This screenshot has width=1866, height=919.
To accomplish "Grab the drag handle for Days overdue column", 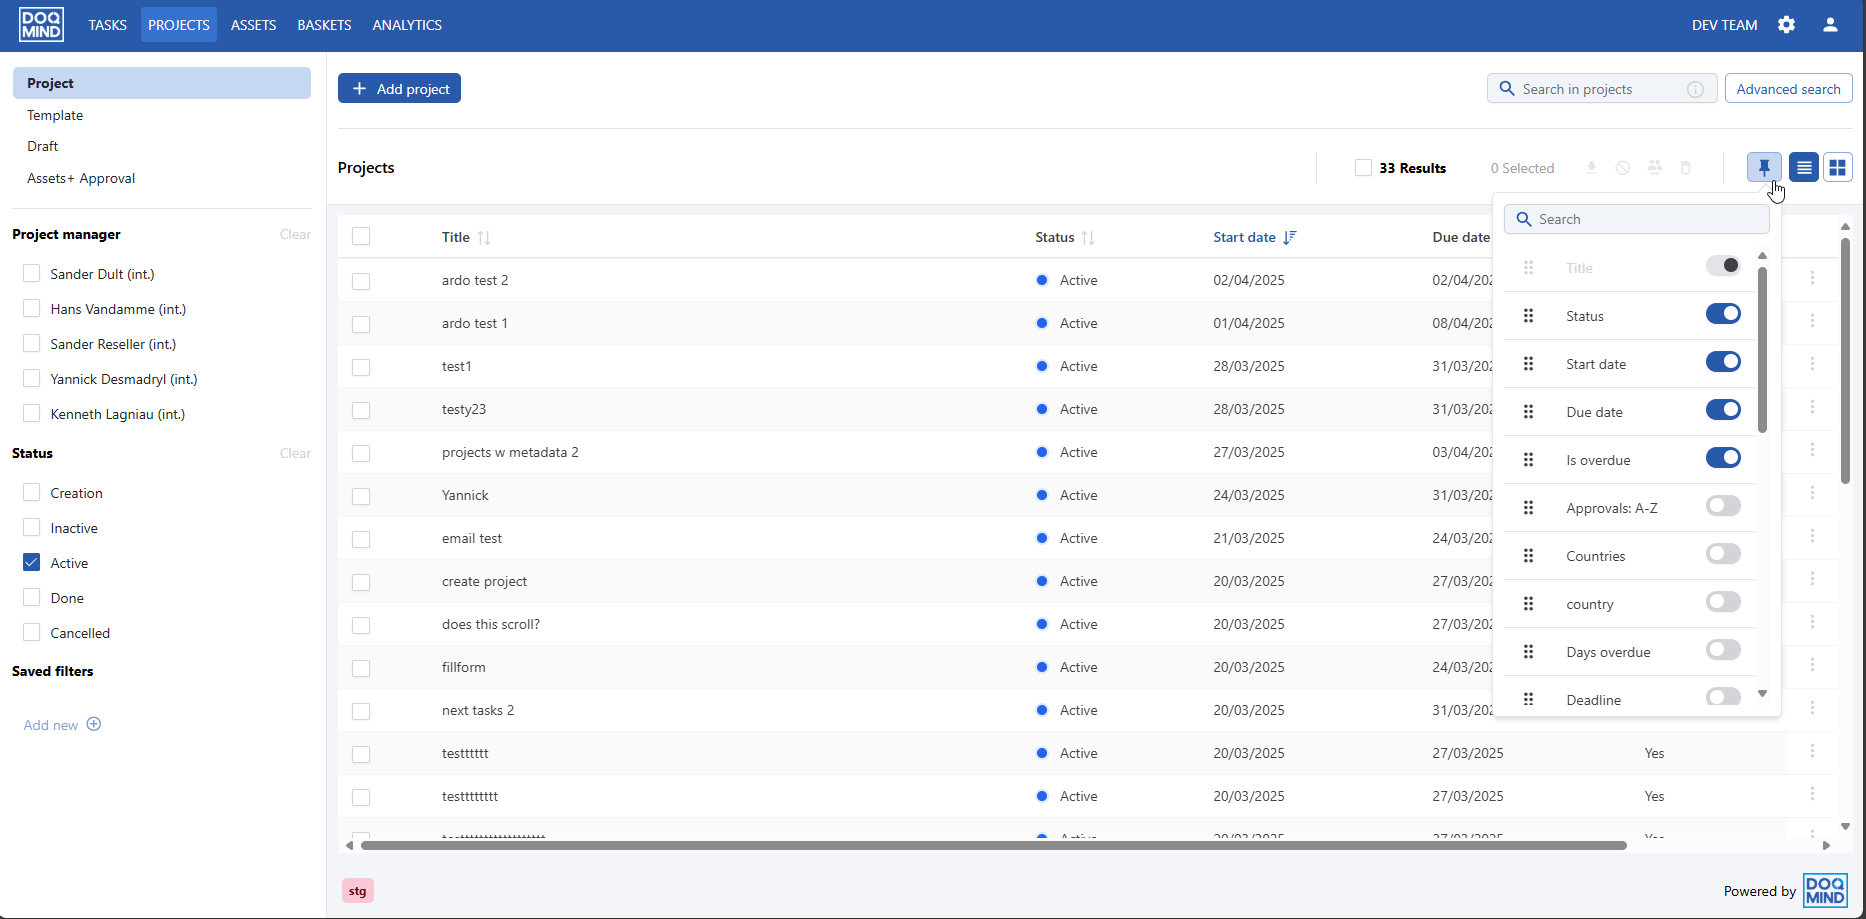I will (1528, 652).
